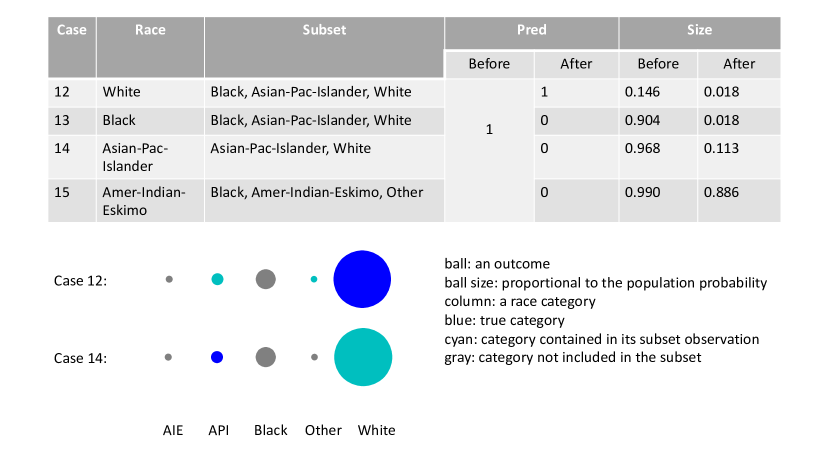
Task: Click the Case 14 row label
Action: pyautogui.click(x=80, y=358)
